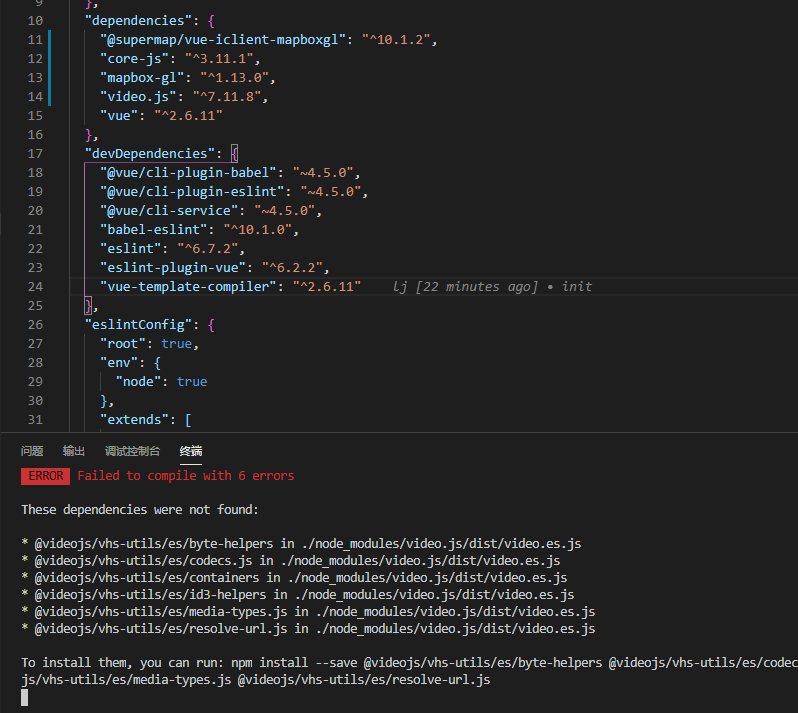Click the terminal cursor block at the prompt
Screen dimensions: 798x713
(24, 697)
